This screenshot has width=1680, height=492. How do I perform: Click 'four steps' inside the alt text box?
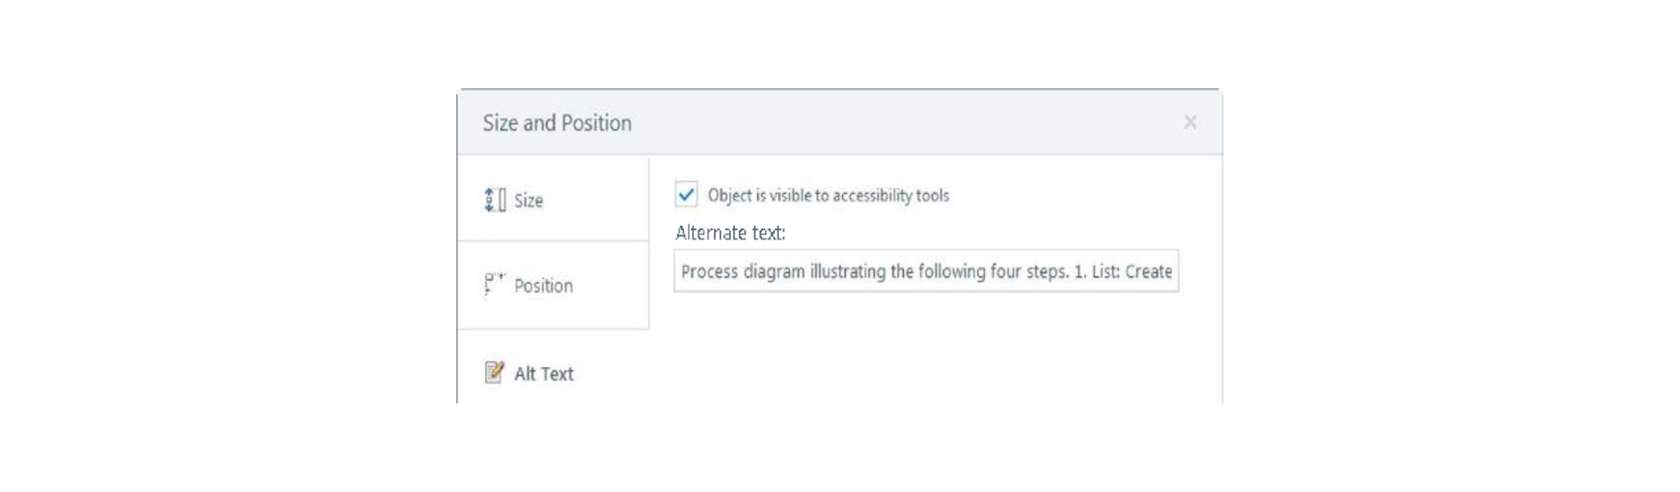coord(1029,272)
